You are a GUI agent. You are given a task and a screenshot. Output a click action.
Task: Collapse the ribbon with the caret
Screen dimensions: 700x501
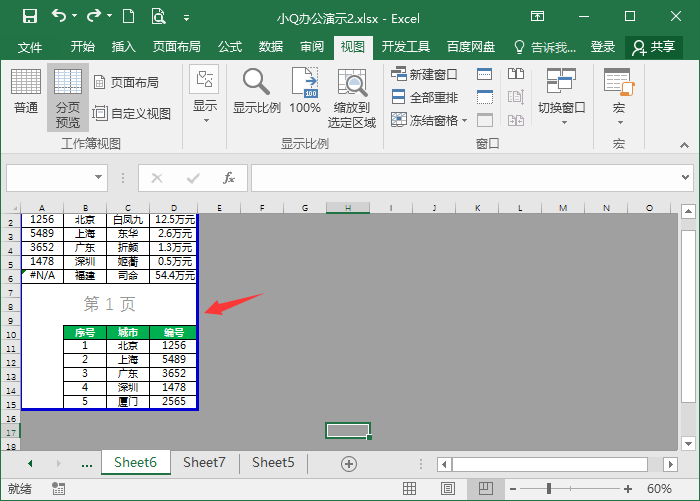tap(684, 145)
